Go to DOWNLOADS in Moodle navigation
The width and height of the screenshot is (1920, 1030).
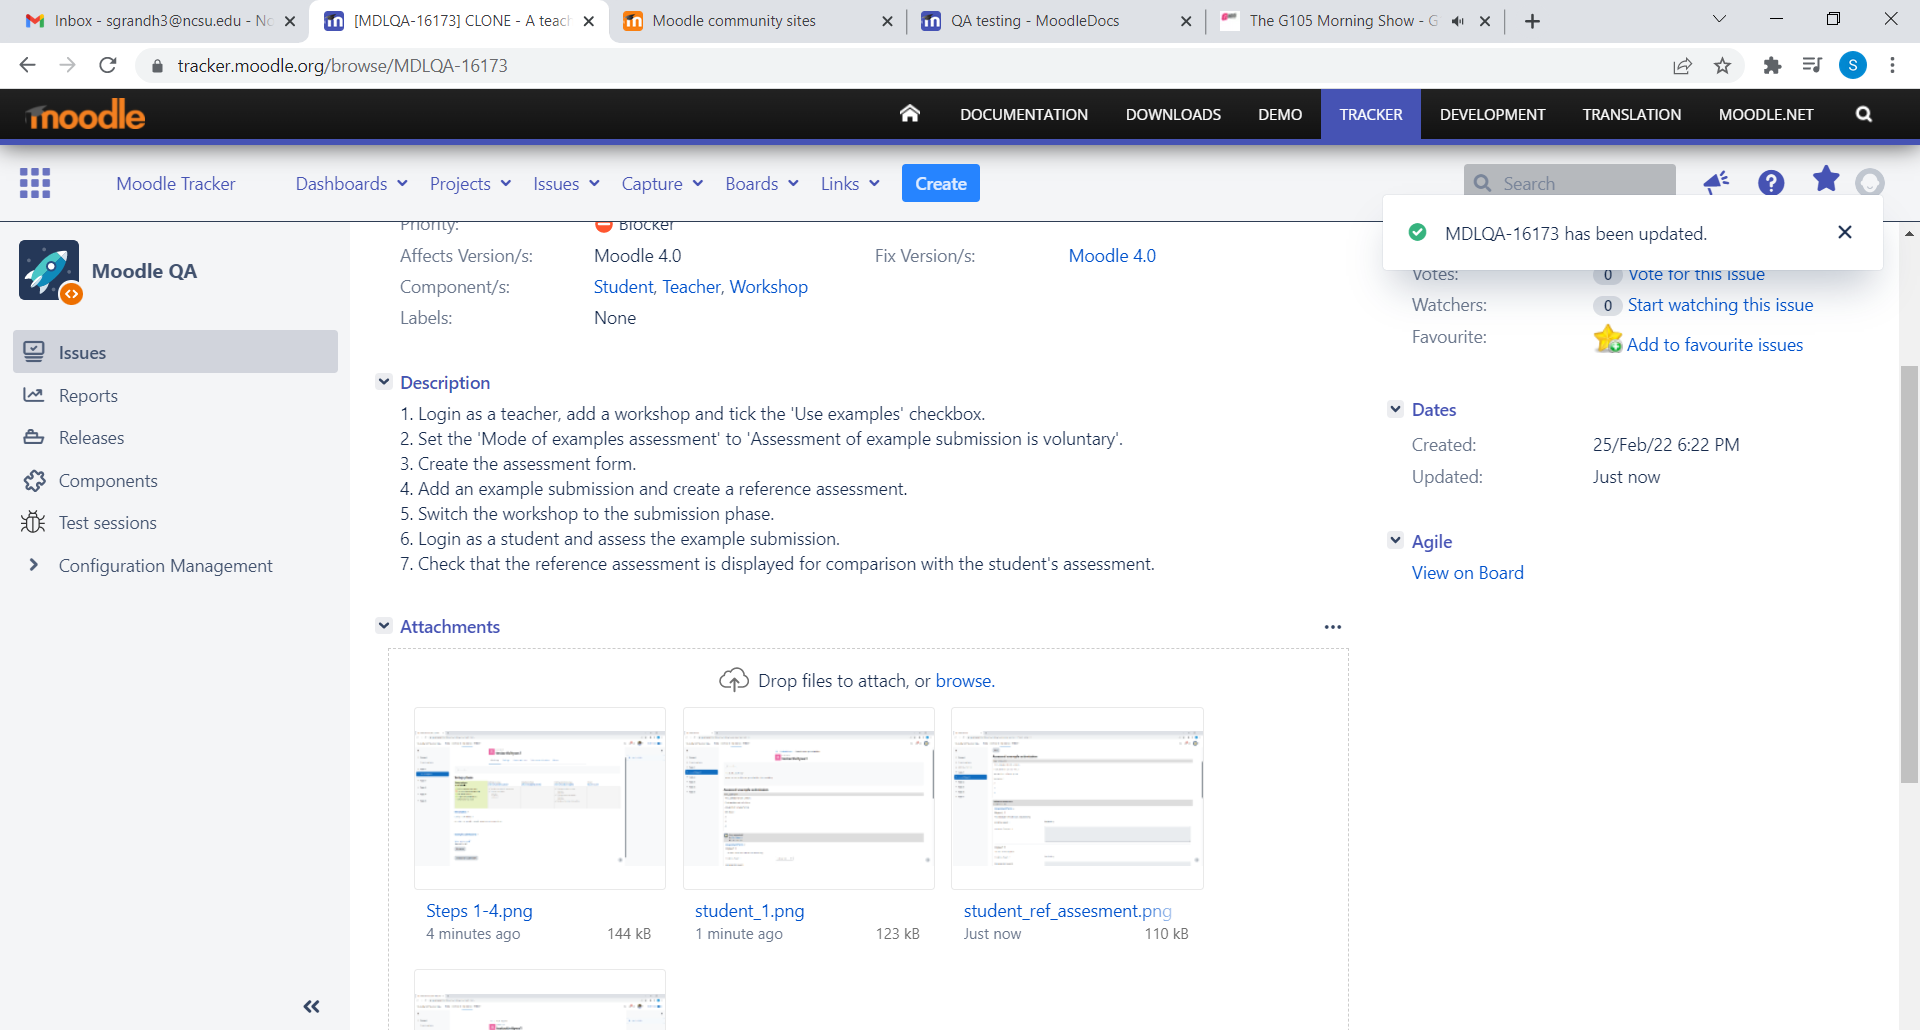pyautogui.click(x=1173, y=114)
